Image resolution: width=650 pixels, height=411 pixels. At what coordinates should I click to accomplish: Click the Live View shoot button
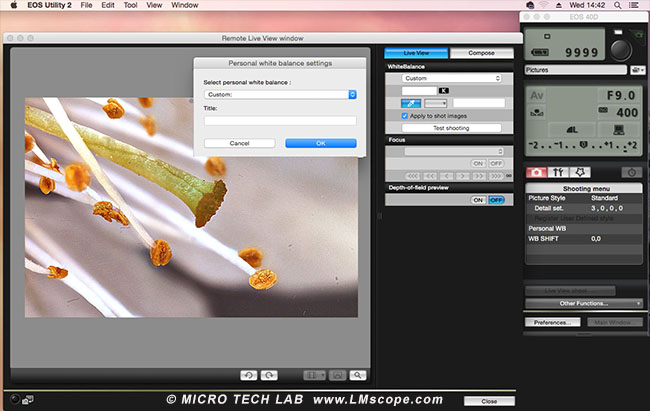(x=570, y=291)
